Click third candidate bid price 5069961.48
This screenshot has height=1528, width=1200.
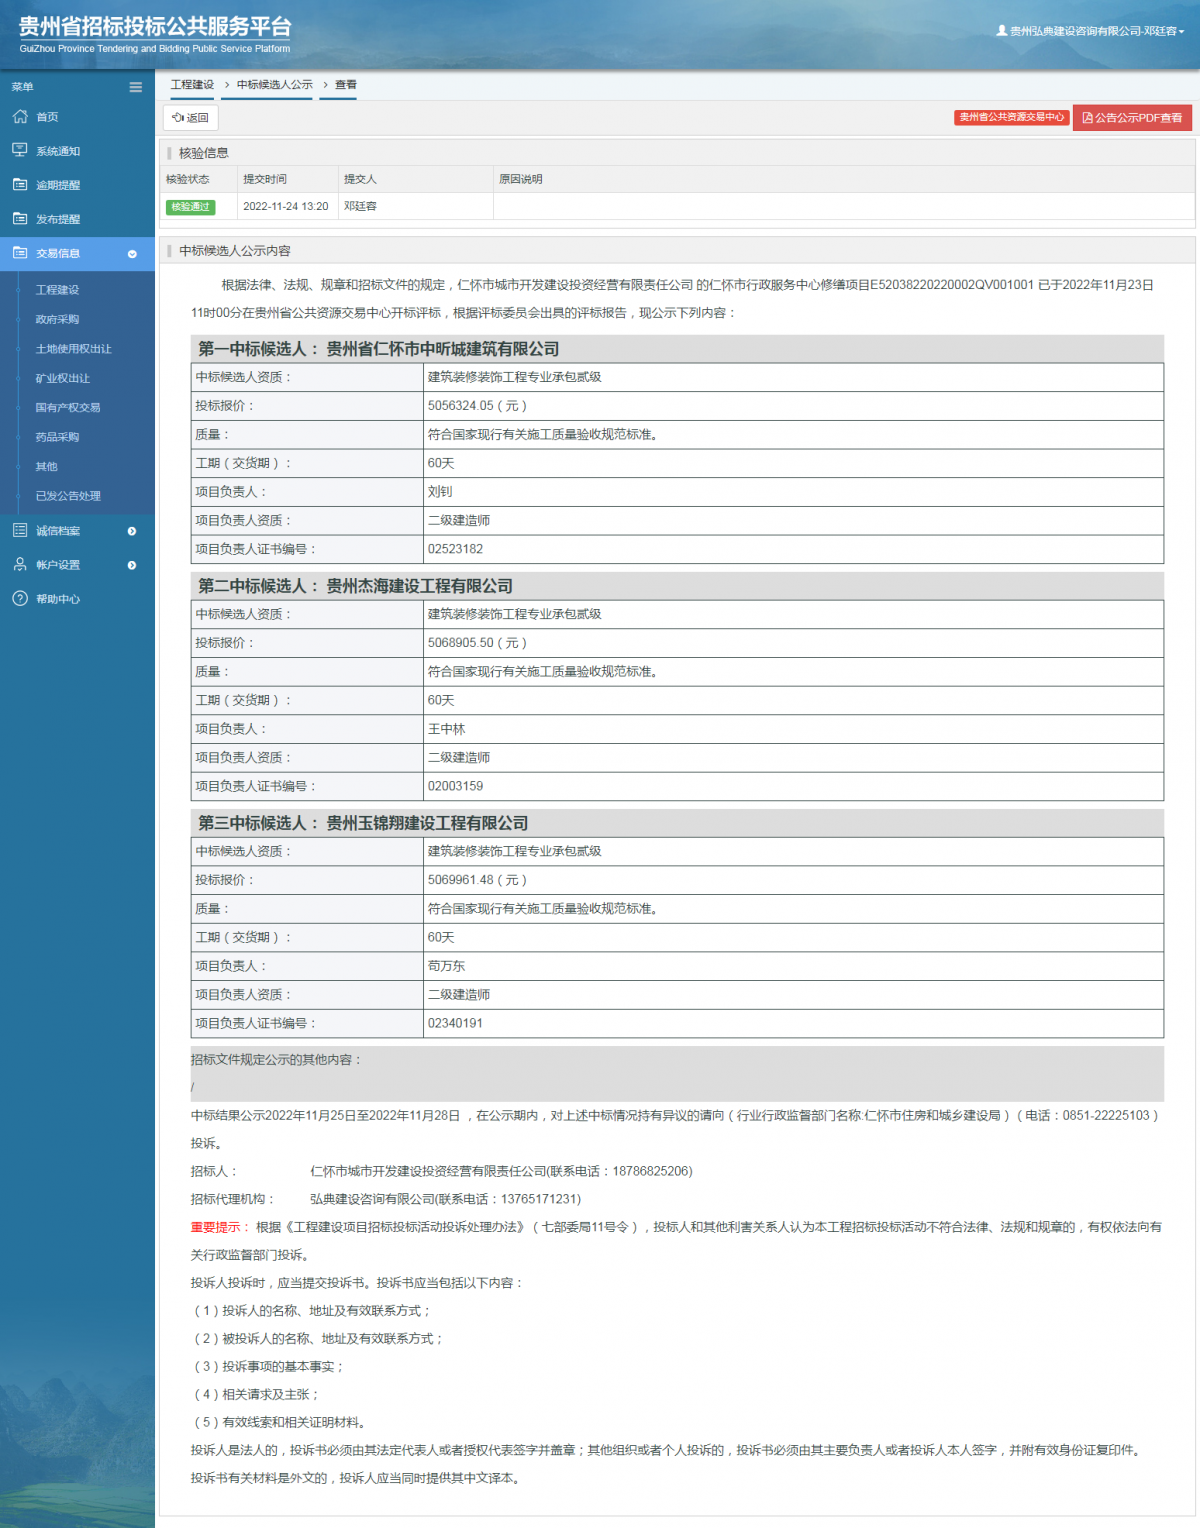pyautogui.click(x=477, y=880)
